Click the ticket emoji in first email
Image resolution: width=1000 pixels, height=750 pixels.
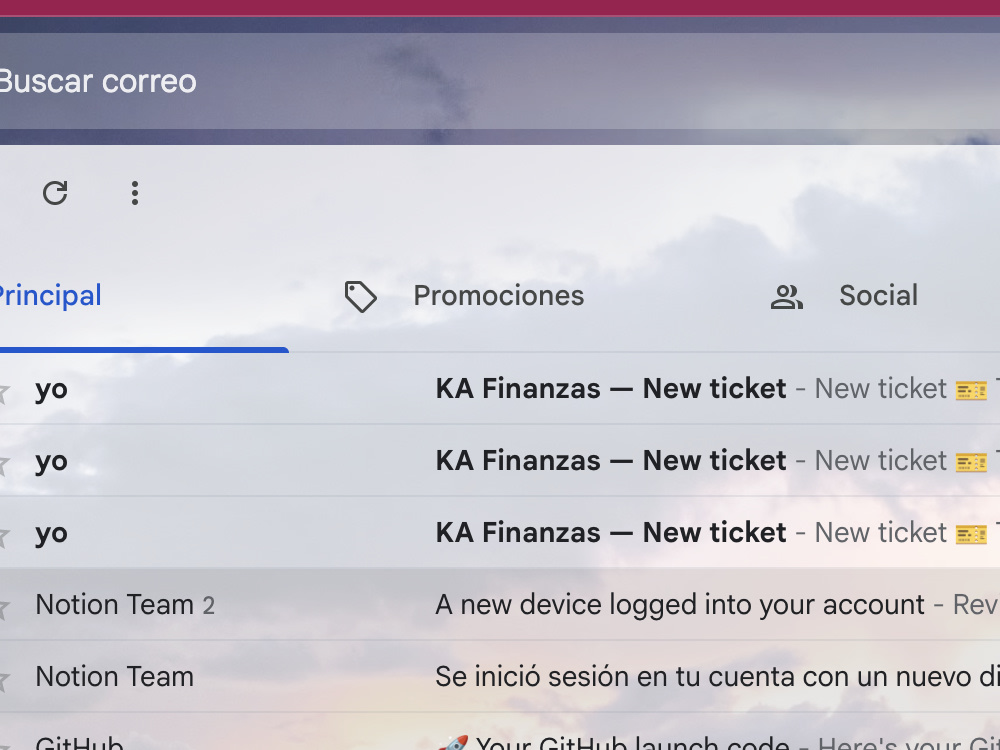pyautogui.click(x=971, y=390)
